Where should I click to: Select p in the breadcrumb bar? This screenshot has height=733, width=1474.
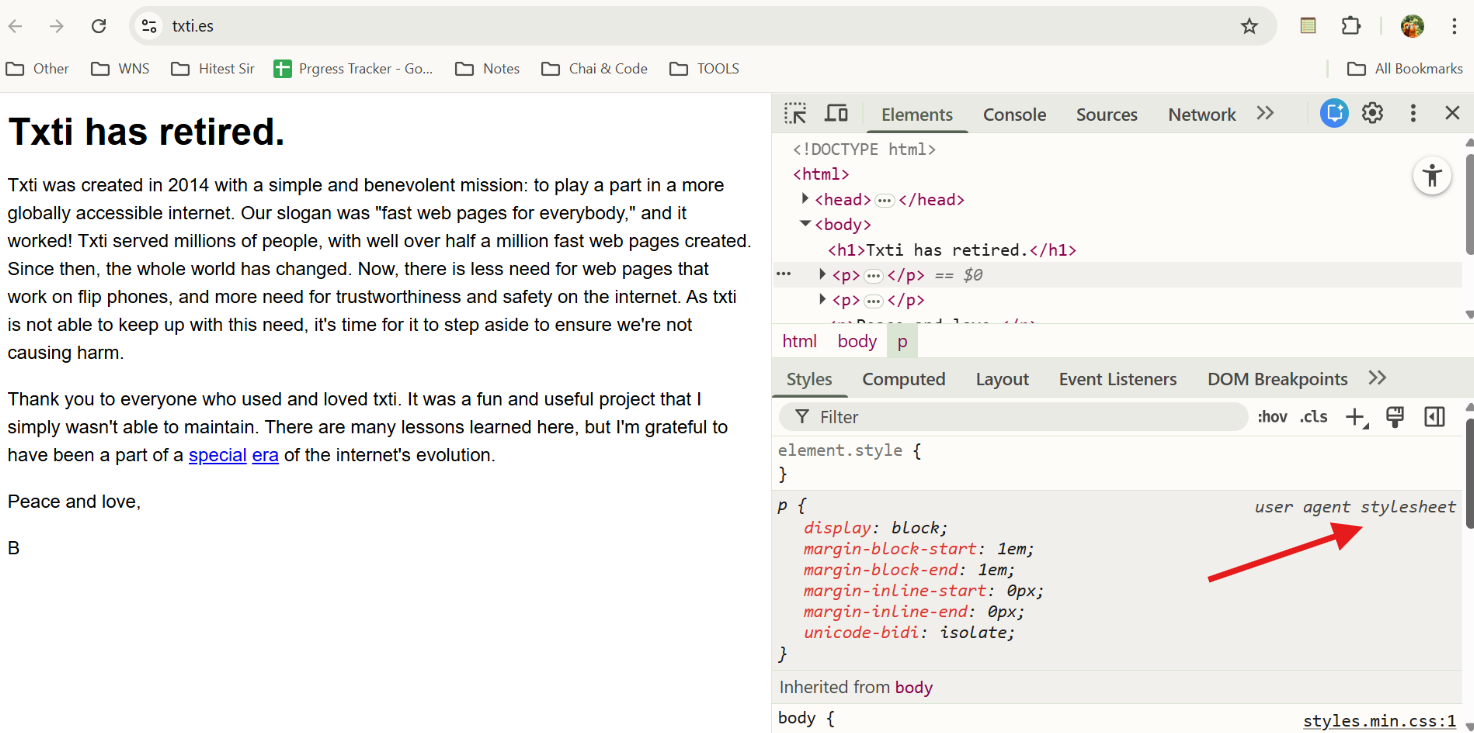click(902, 341)
